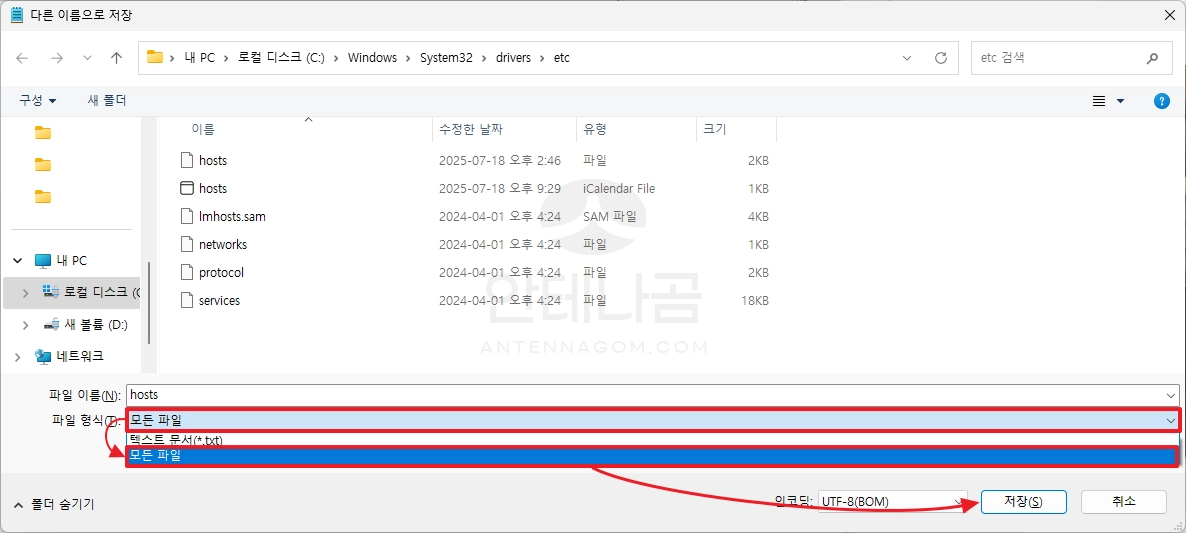Viewport: 1186px width, 533px height.
Task: Select 네트워크 in navigation pane
Action: pos(80,356)
